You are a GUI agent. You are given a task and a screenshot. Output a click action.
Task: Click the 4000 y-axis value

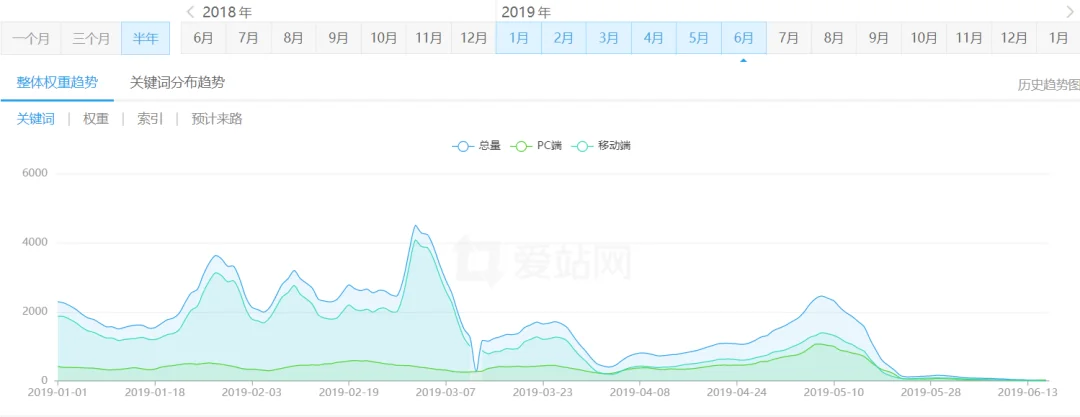pyautogui.click(x=35, y=243)
